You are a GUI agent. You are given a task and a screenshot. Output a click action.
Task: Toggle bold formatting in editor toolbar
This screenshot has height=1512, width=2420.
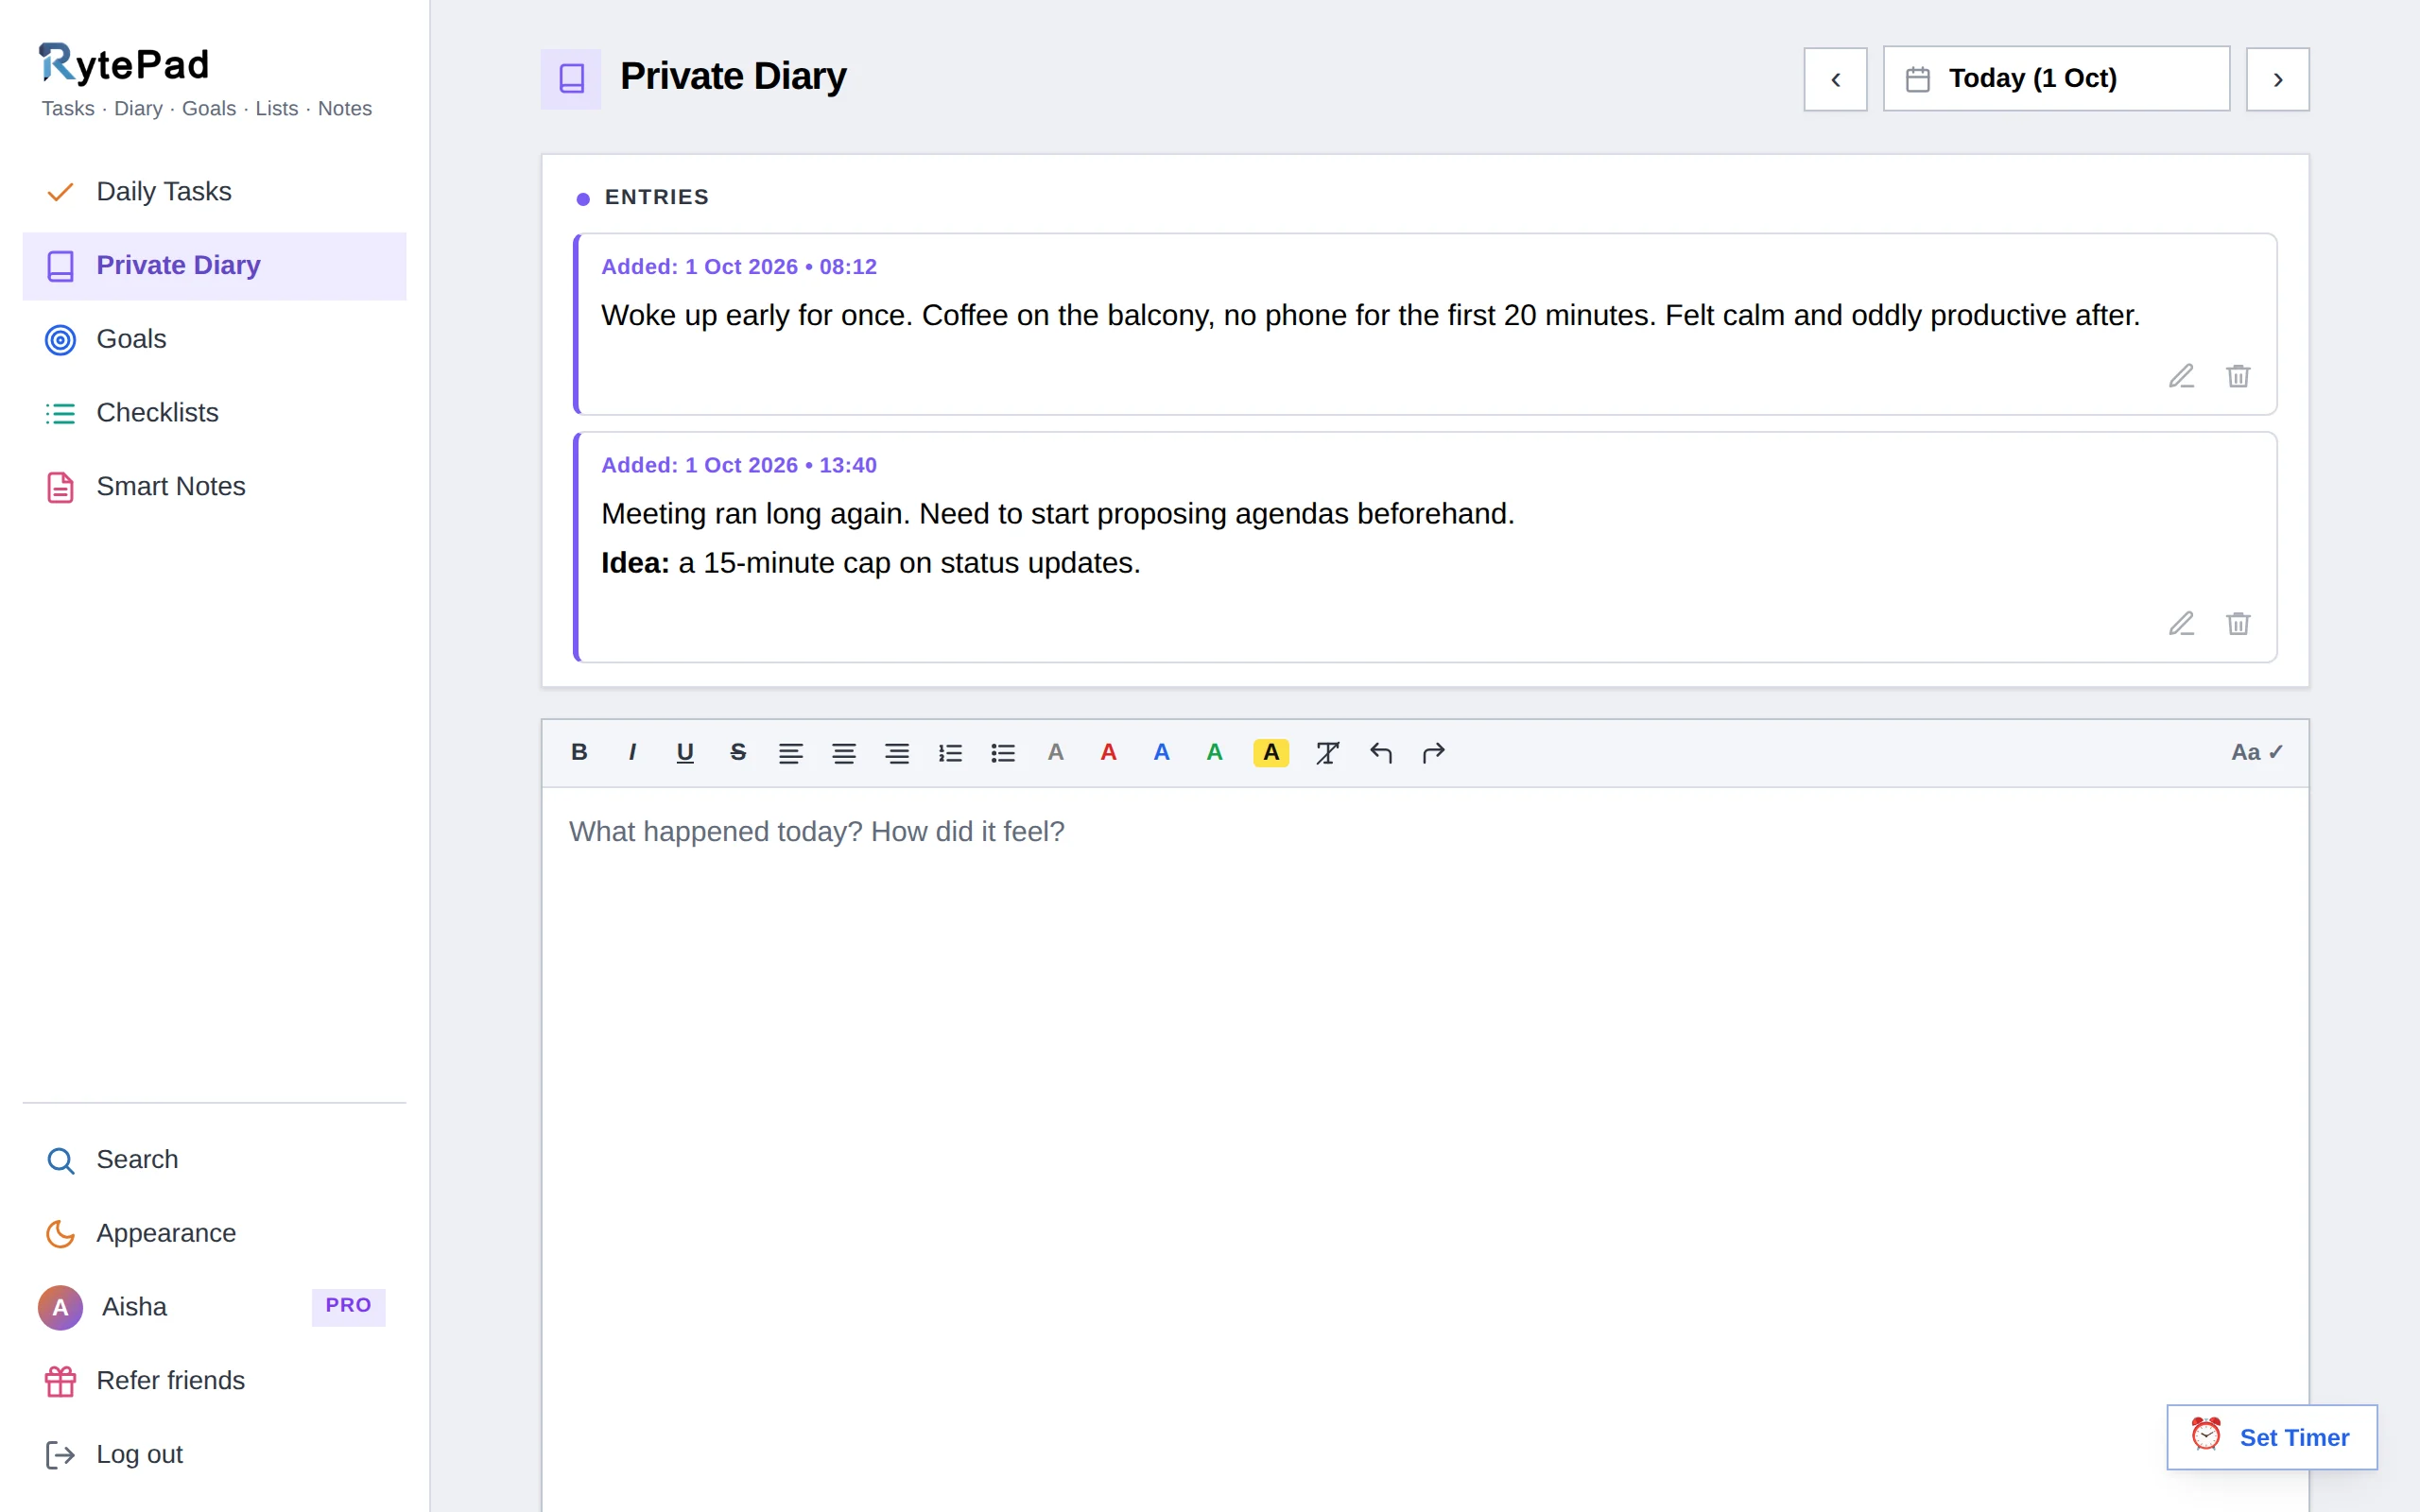579,752
